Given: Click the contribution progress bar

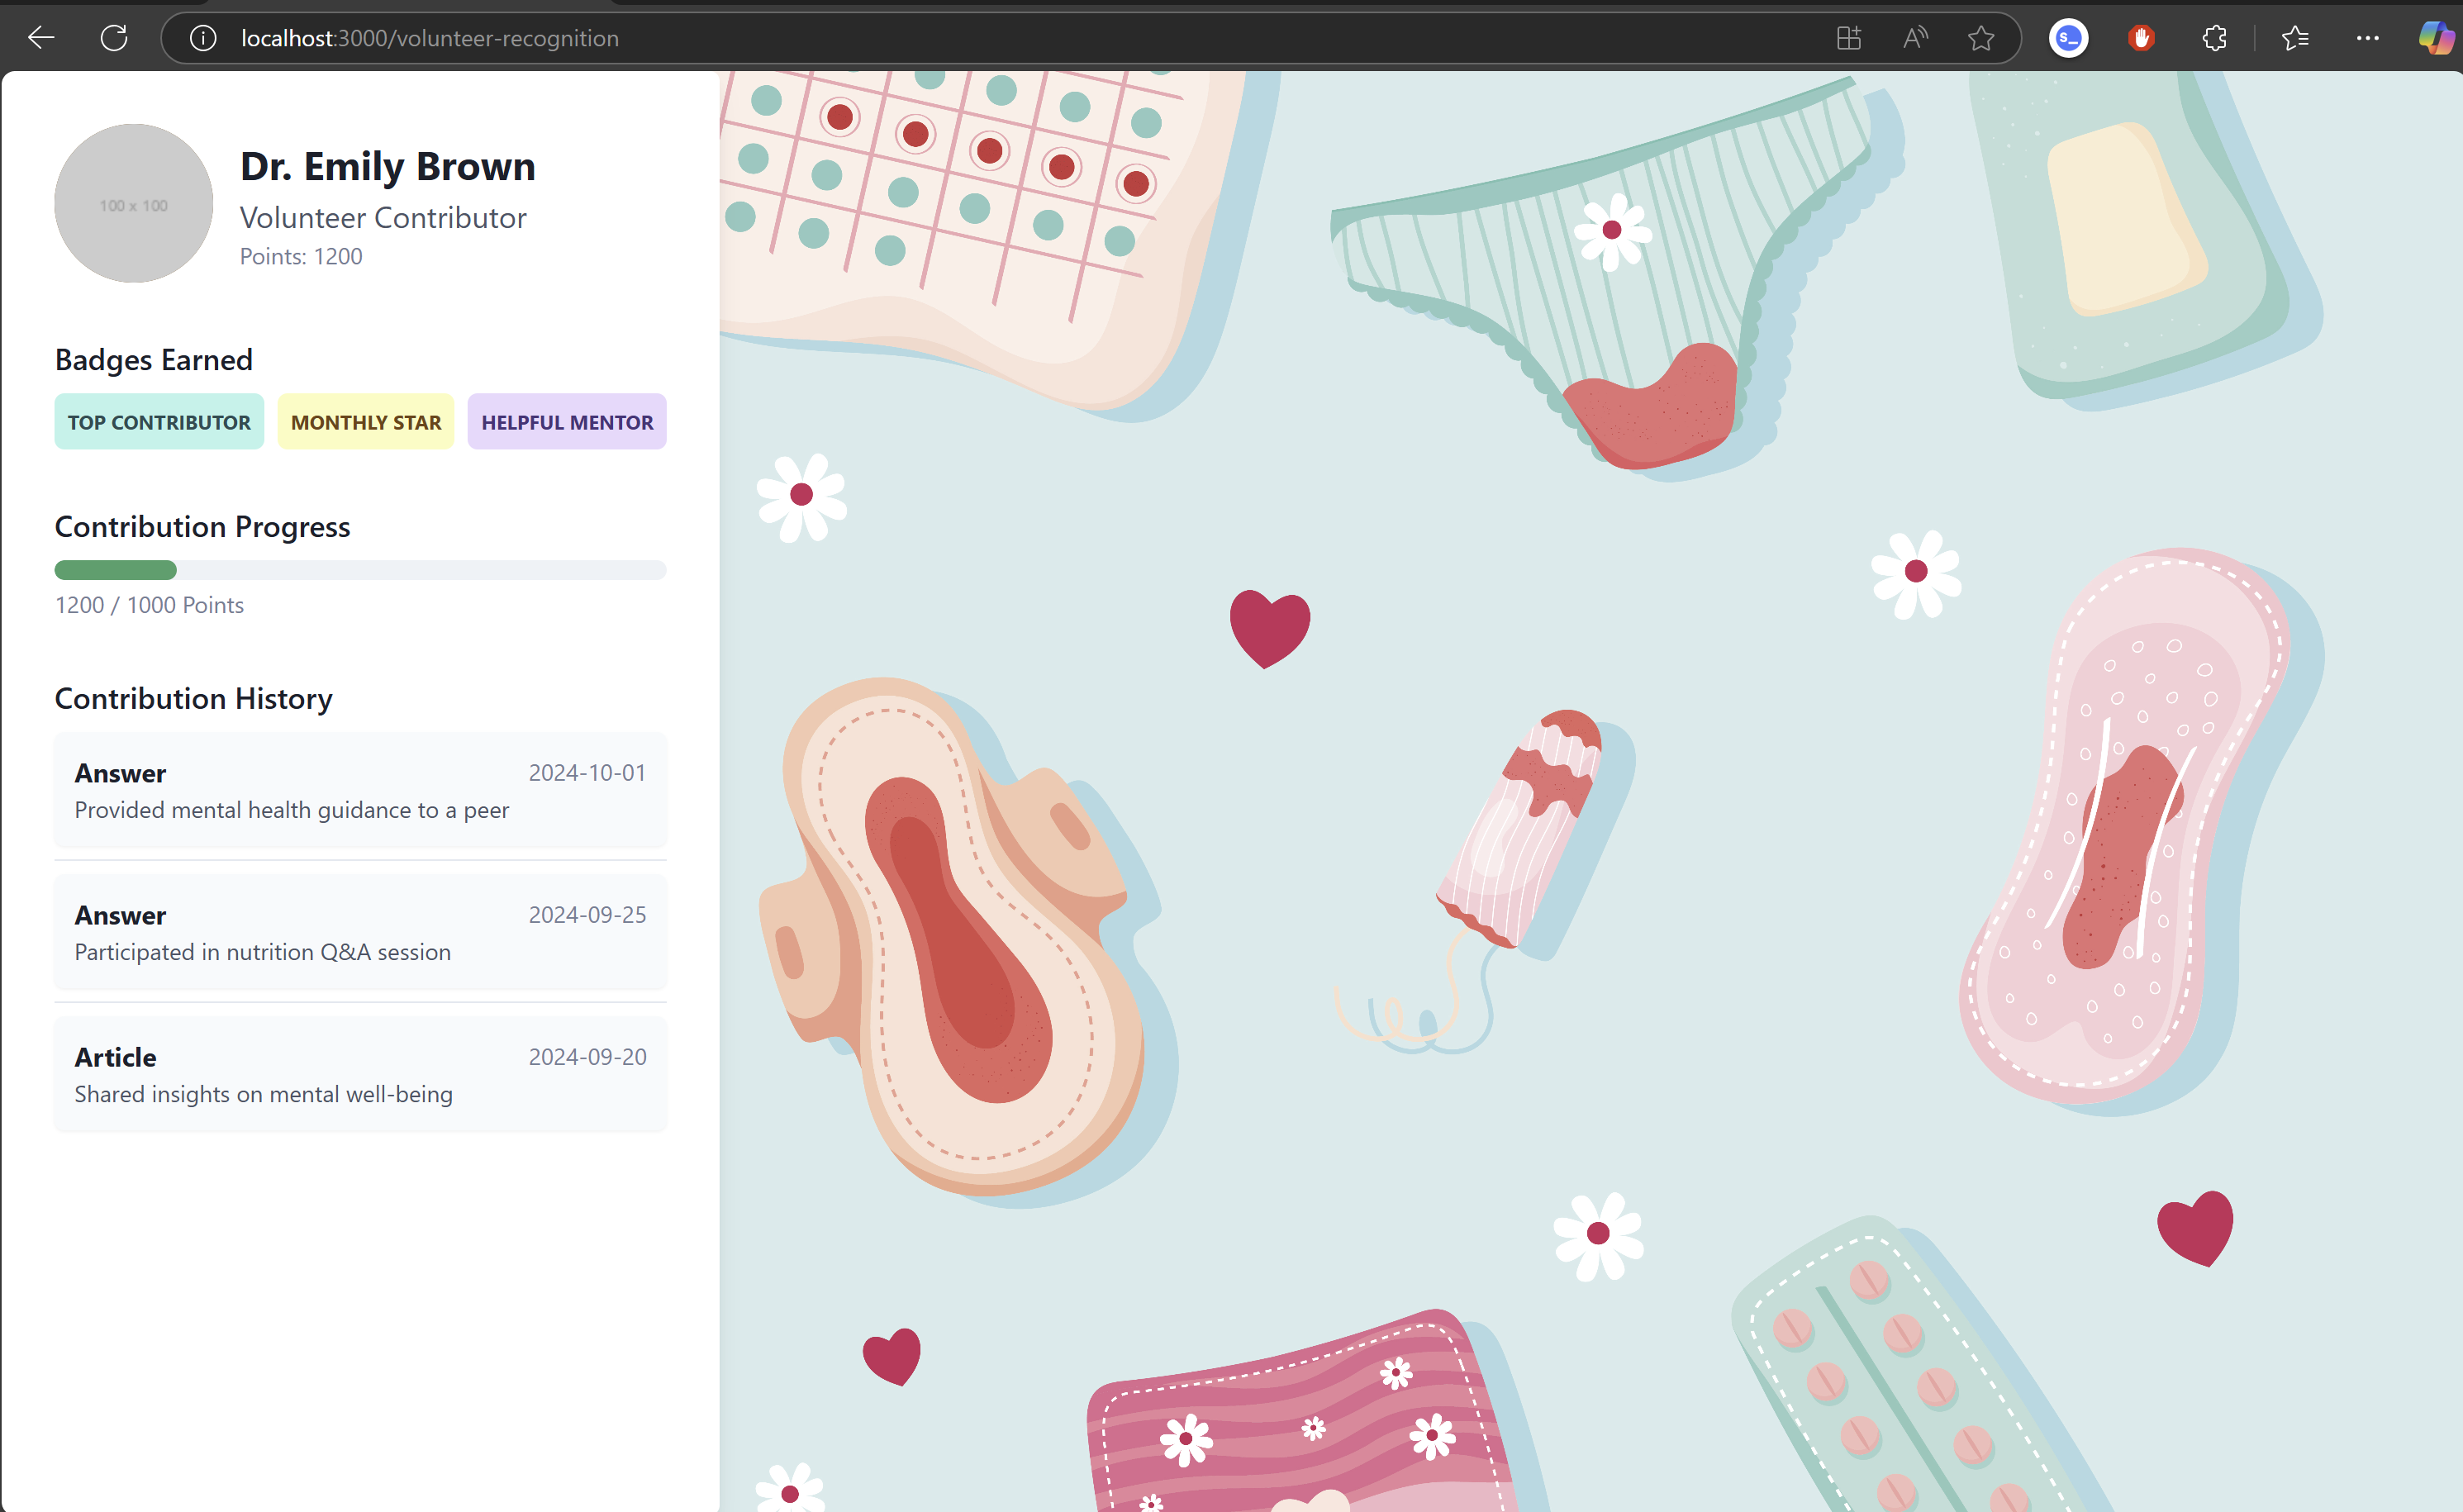Looking at the screenshot, I should point(360,570).
